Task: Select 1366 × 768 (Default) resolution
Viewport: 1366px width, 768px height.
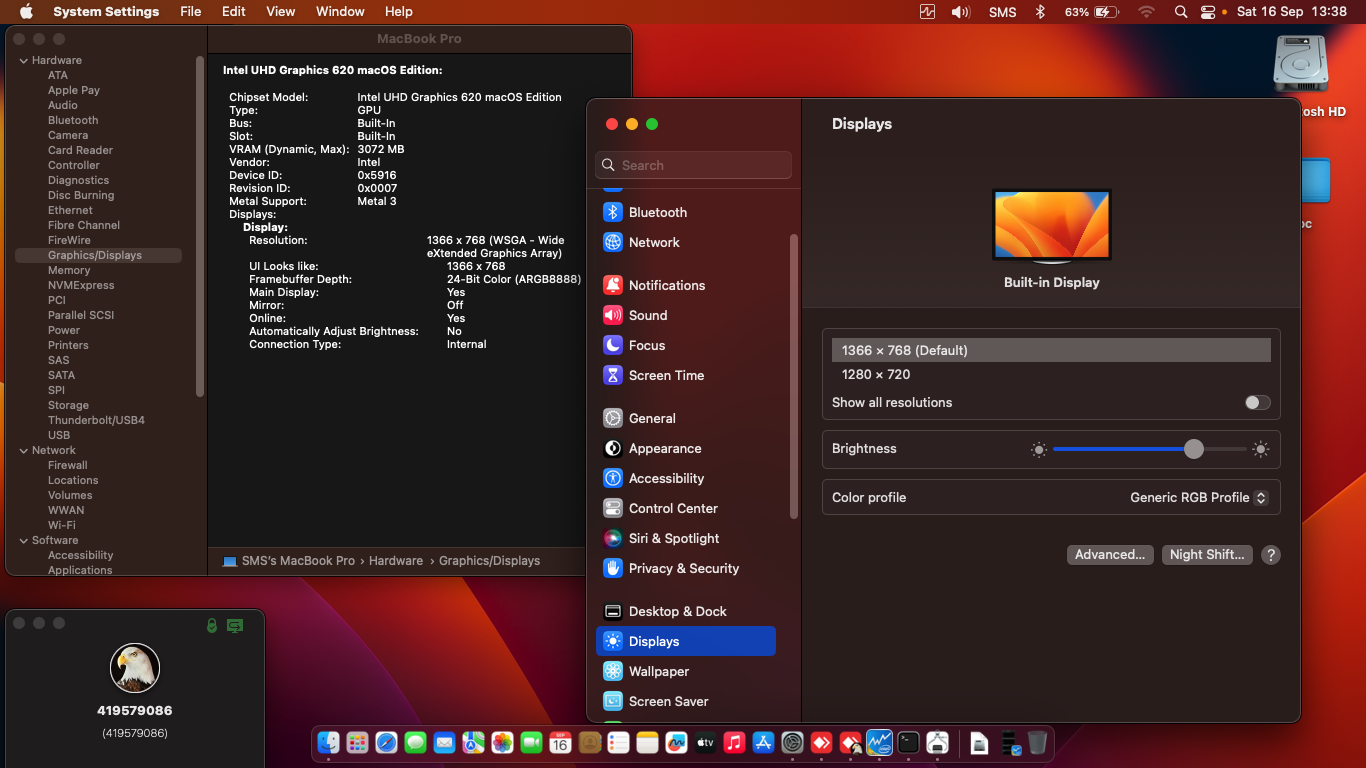Action: pos(1051,350)
